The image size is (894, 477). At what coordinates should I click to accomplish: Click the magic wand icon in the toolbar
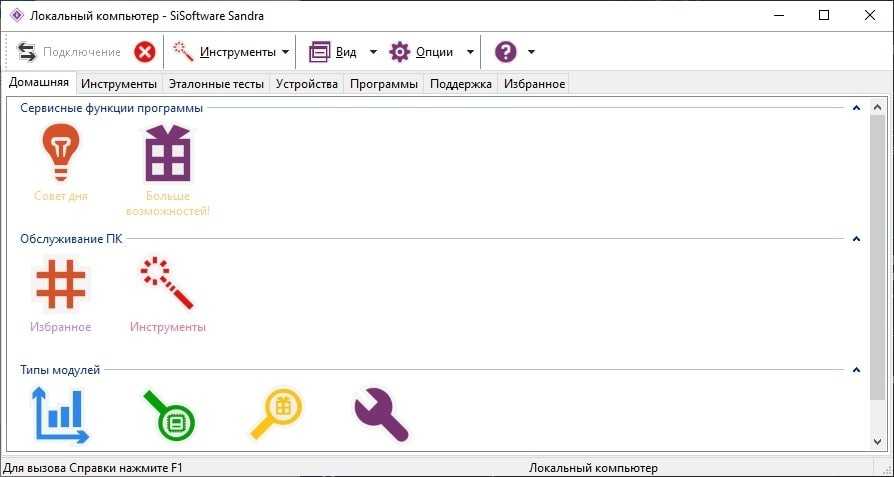183,52
